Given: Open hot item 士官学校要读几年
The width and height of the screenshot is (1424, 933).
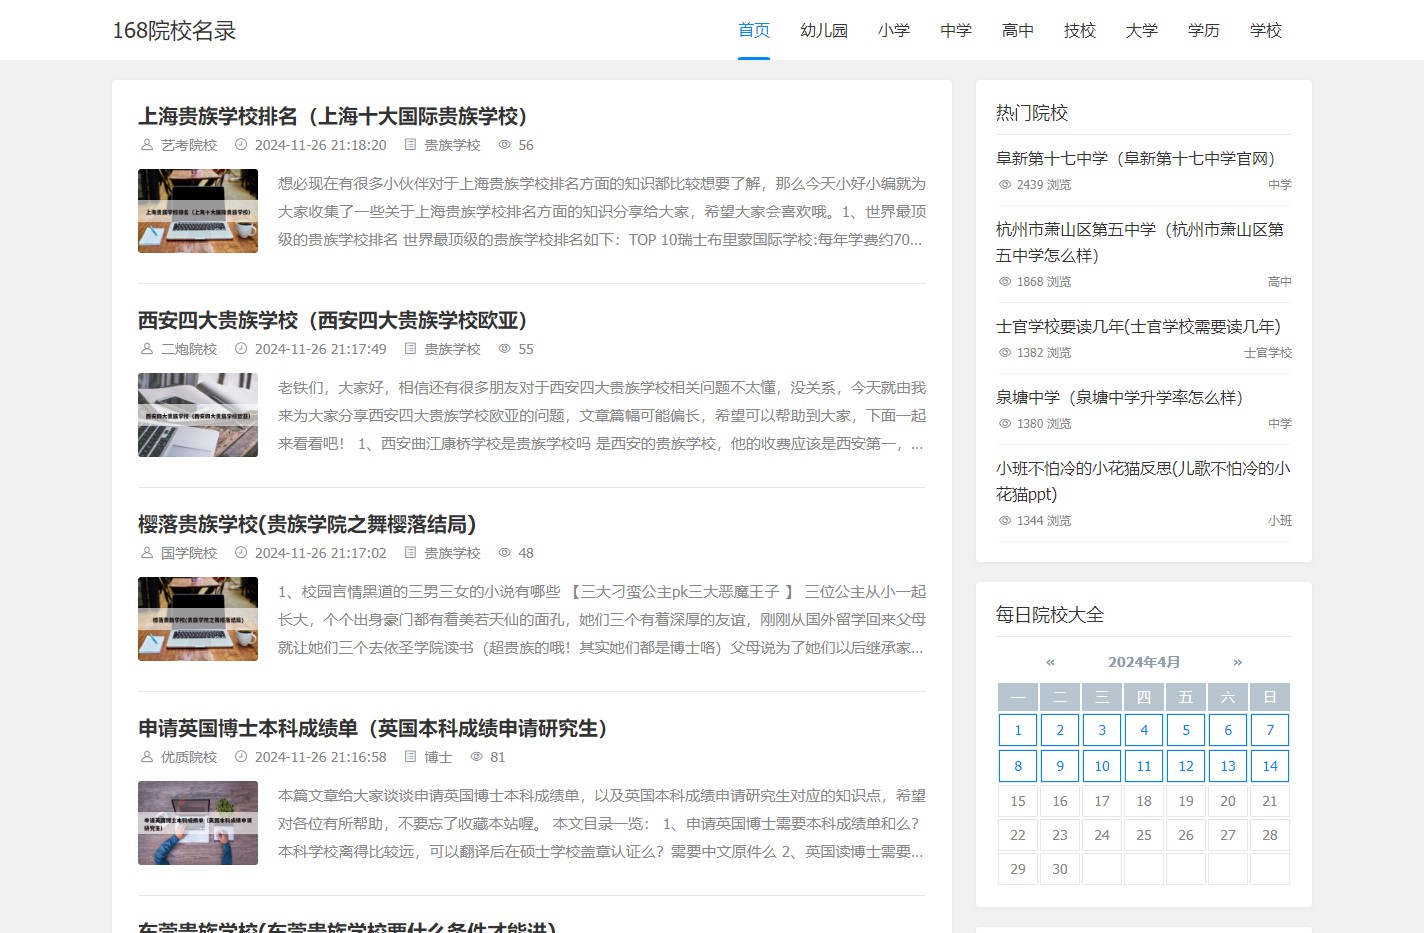Looking at the screenshot, I should pyautogui.click(x=1138, y=326).
